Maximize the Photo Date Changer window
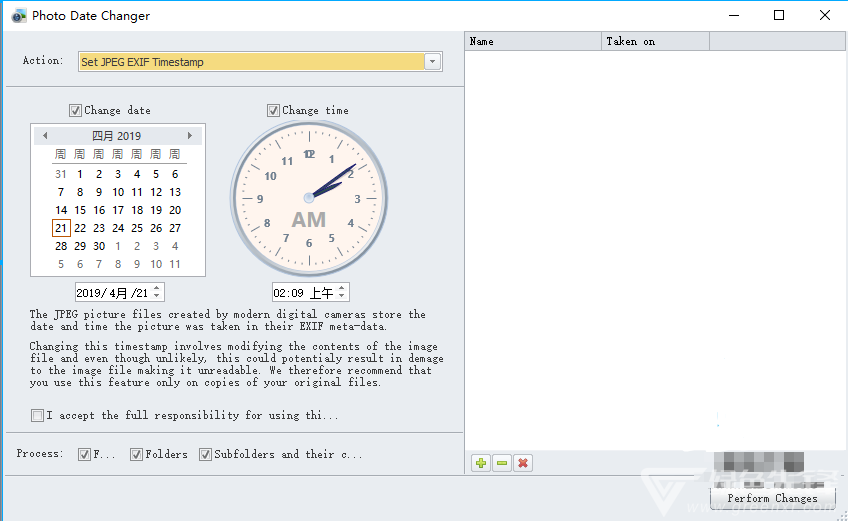The width and height of the screenshot is (848, 521). [779, 15]
